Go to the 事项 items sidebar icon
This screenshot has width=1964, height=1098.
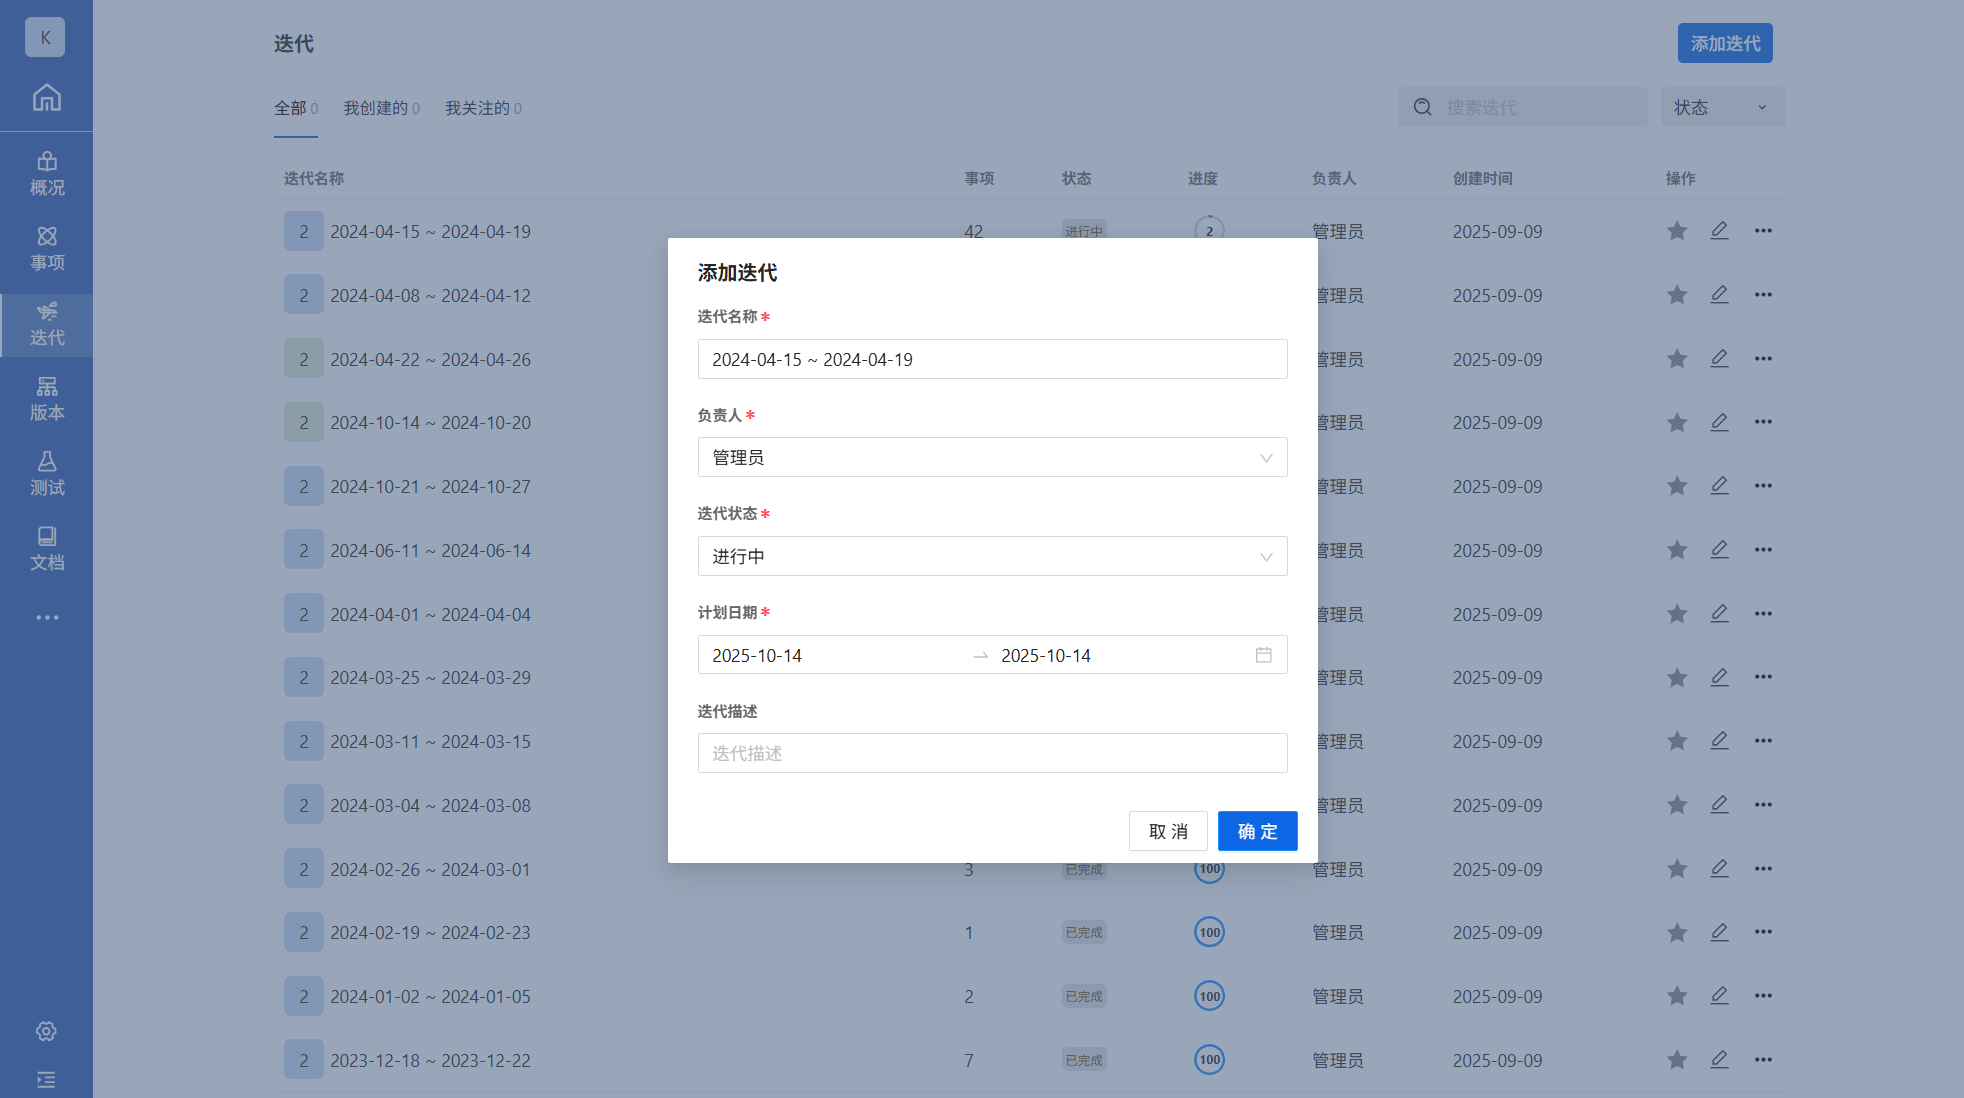click(x=46, y=249)
